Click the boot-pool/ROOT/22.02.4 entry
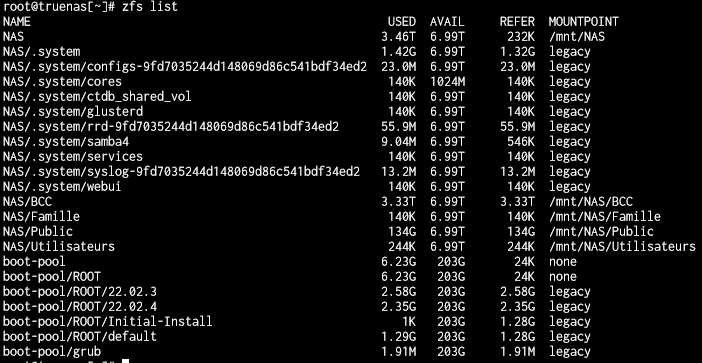The width and height of the screenshot is (702, 363). point(80,307)
